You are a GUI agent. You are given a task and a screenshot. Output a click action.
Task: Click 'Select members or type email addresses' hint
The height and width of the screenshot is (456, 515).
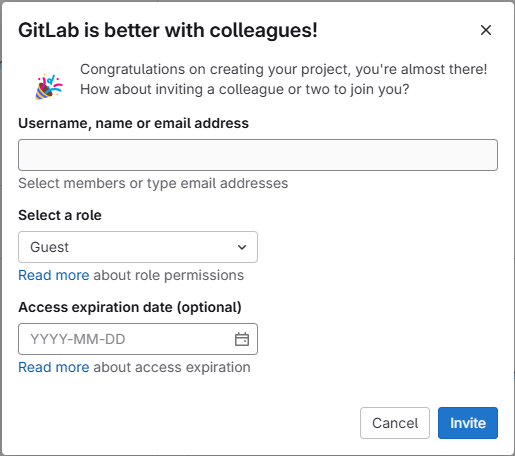pyautogui.click(x=153, y=183)
